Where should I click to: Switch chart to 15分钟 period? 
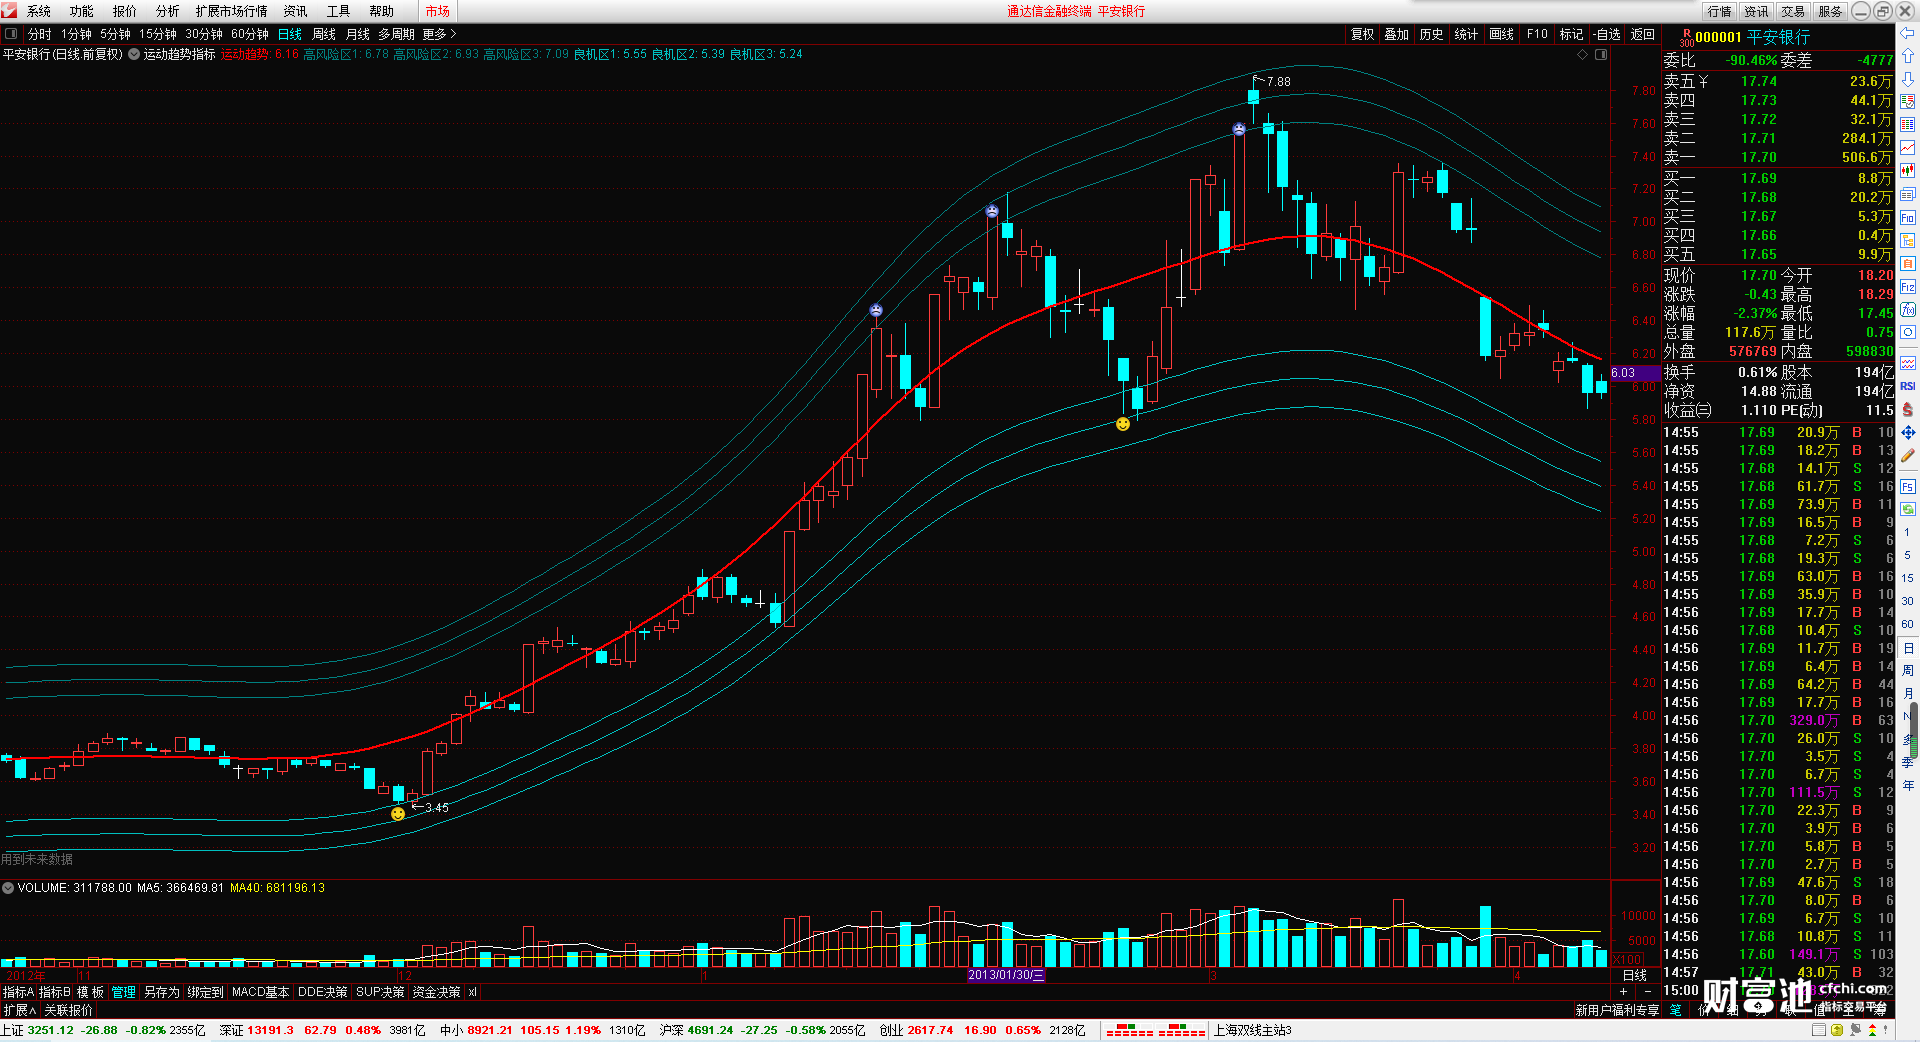158,34
